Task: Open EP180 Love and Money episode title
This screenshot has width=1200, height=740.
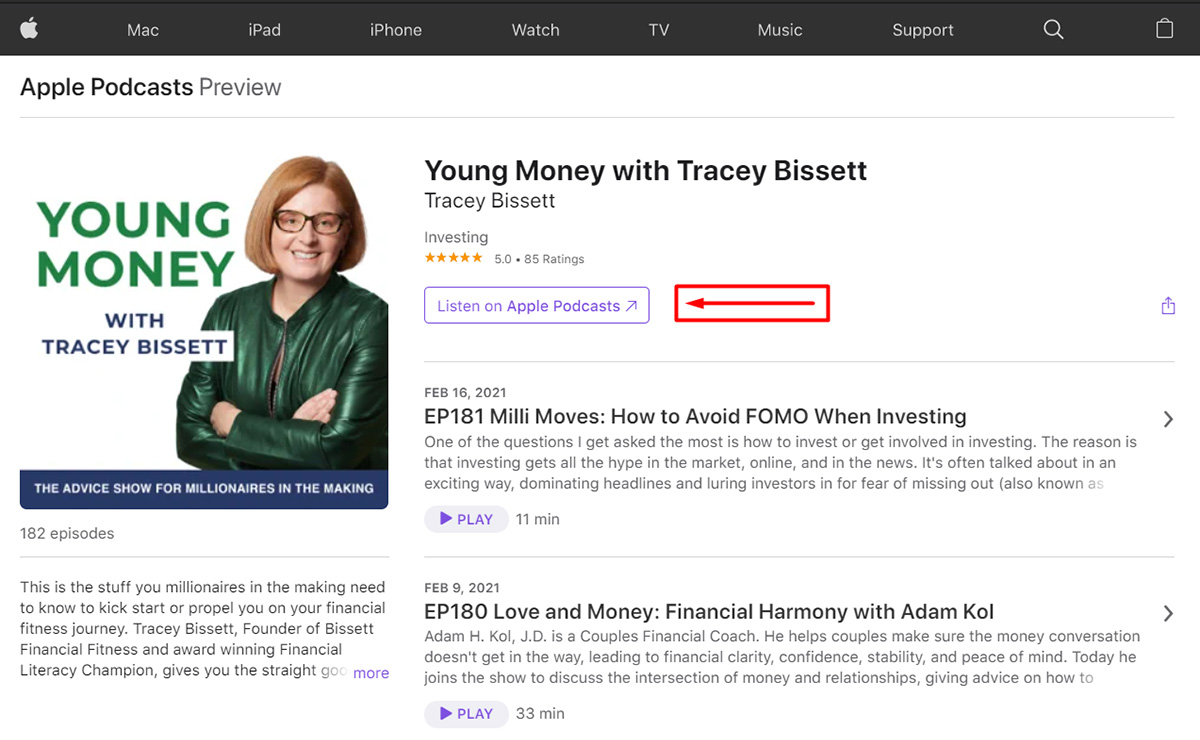Action: [x=708, y=611]
